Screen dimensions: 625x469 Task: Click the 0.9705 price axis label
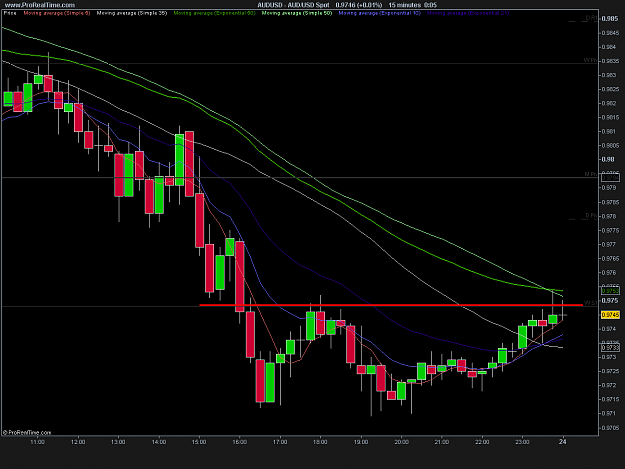click(610, 428)
